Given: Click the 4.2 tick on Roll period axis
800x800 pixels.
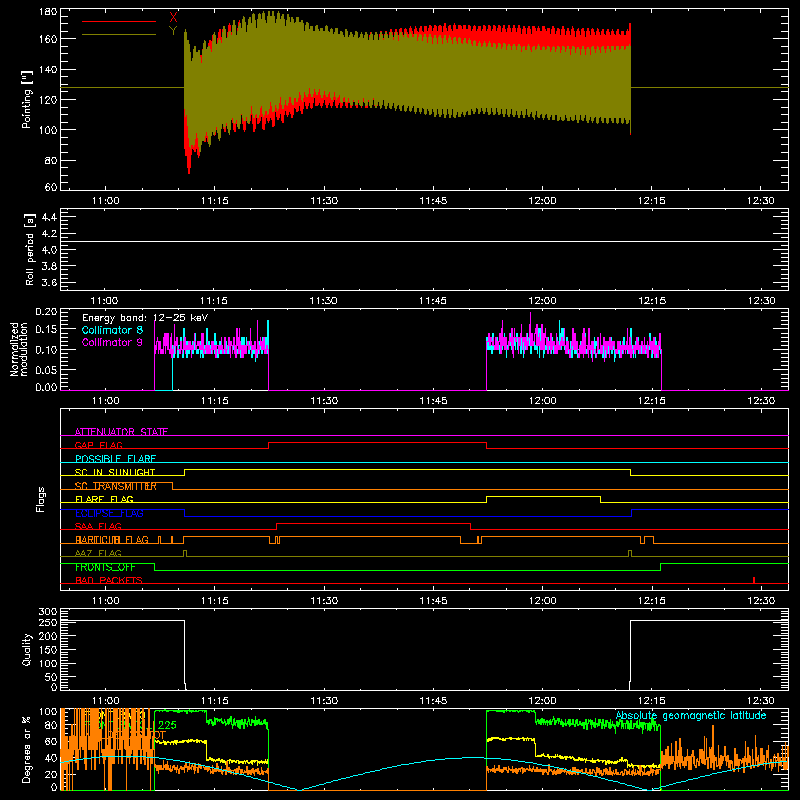Looking at the screenshot, I should point(49,234).
